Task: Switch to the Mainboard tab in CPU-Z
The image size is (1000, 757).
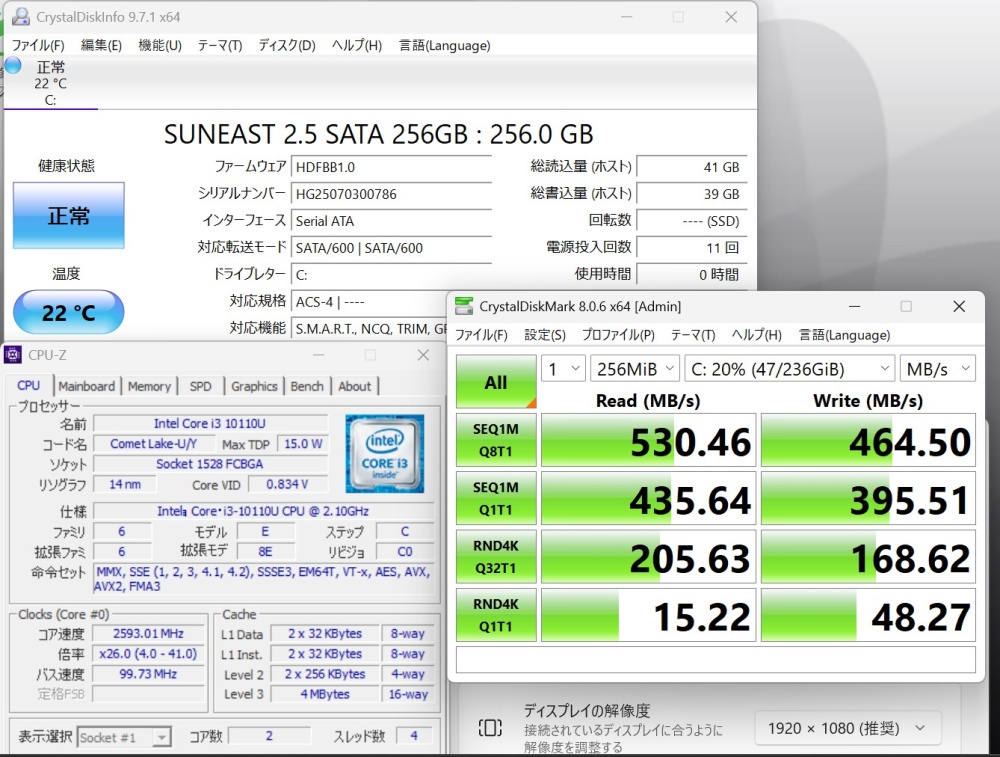Action: point(87,386)
